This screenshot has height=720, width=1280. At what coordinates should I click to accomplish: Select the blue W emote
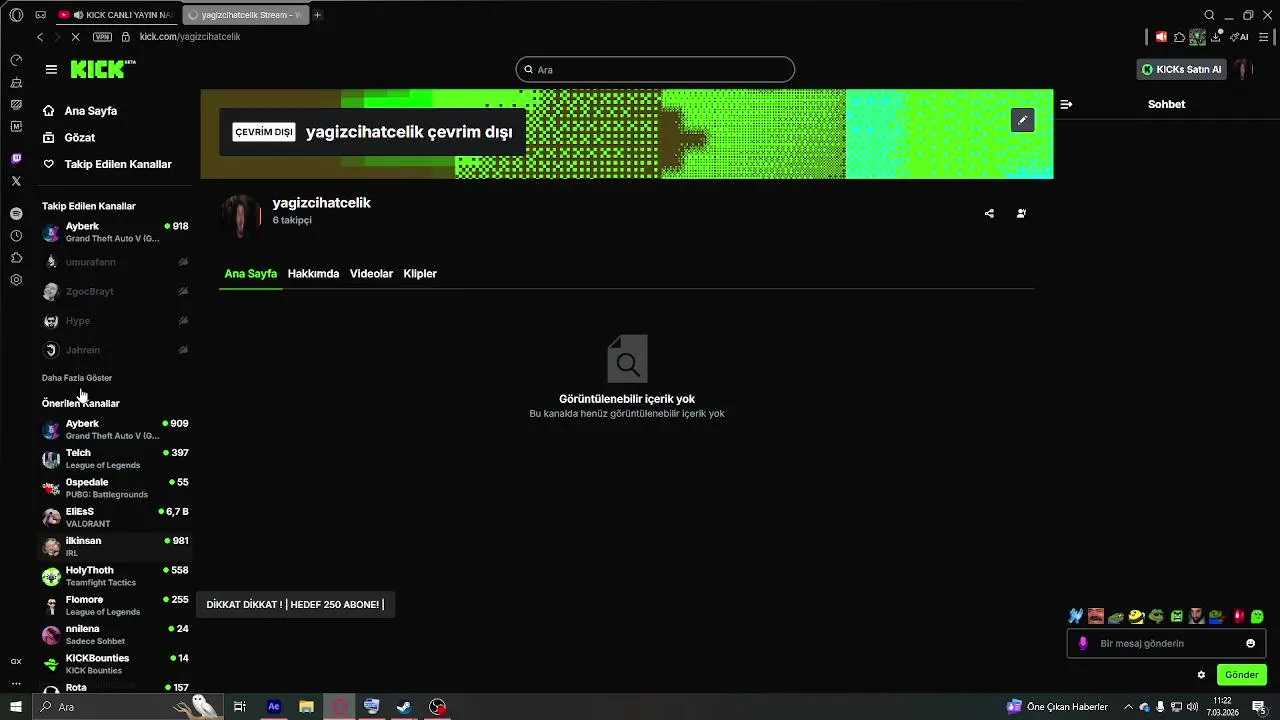[x=1076, y=616]
